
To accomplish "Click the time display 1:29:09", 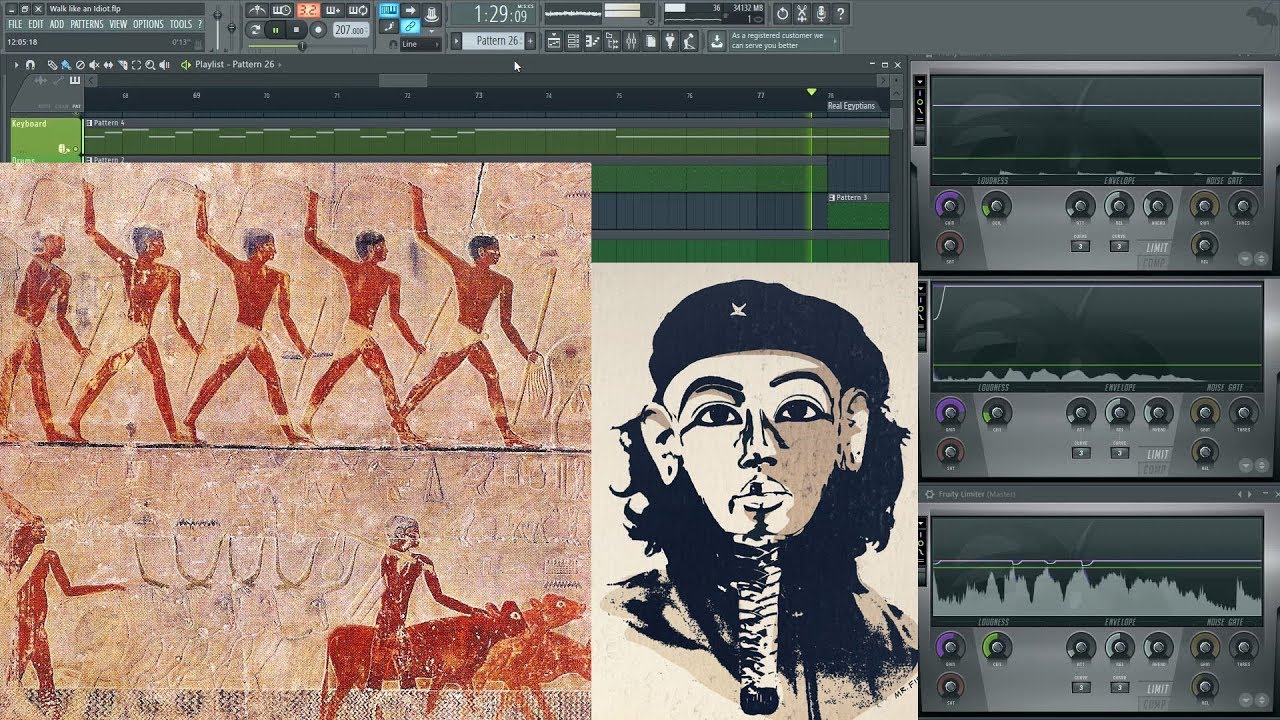I will tap(493, 14).
